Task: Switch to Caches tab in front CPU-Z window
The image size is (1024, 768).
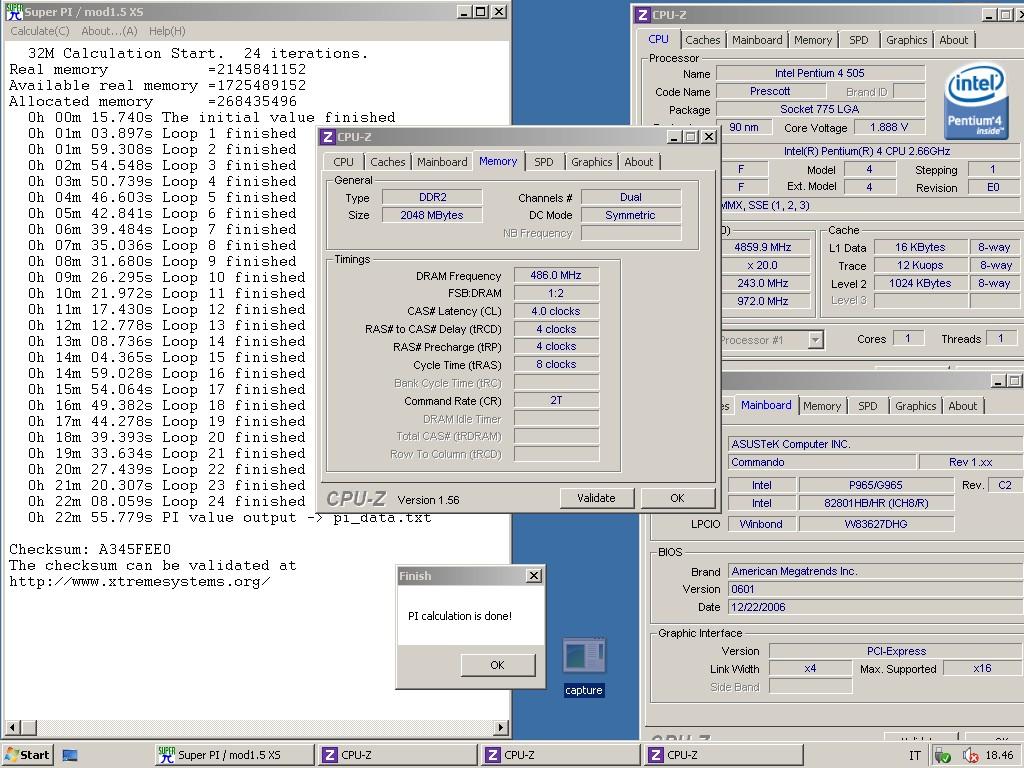Action: coord(388,162)
